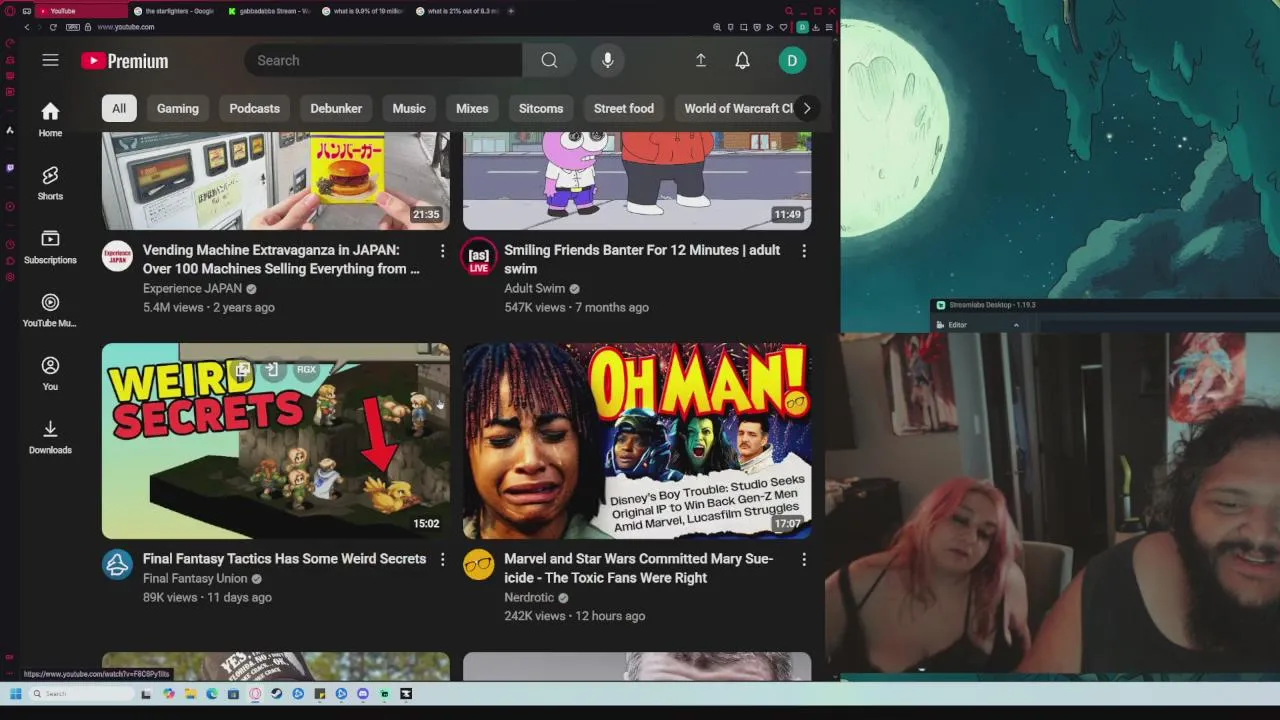Open more options for Final Fantasy Tactics video
The image size is (1280, 720).
(442, 560)
